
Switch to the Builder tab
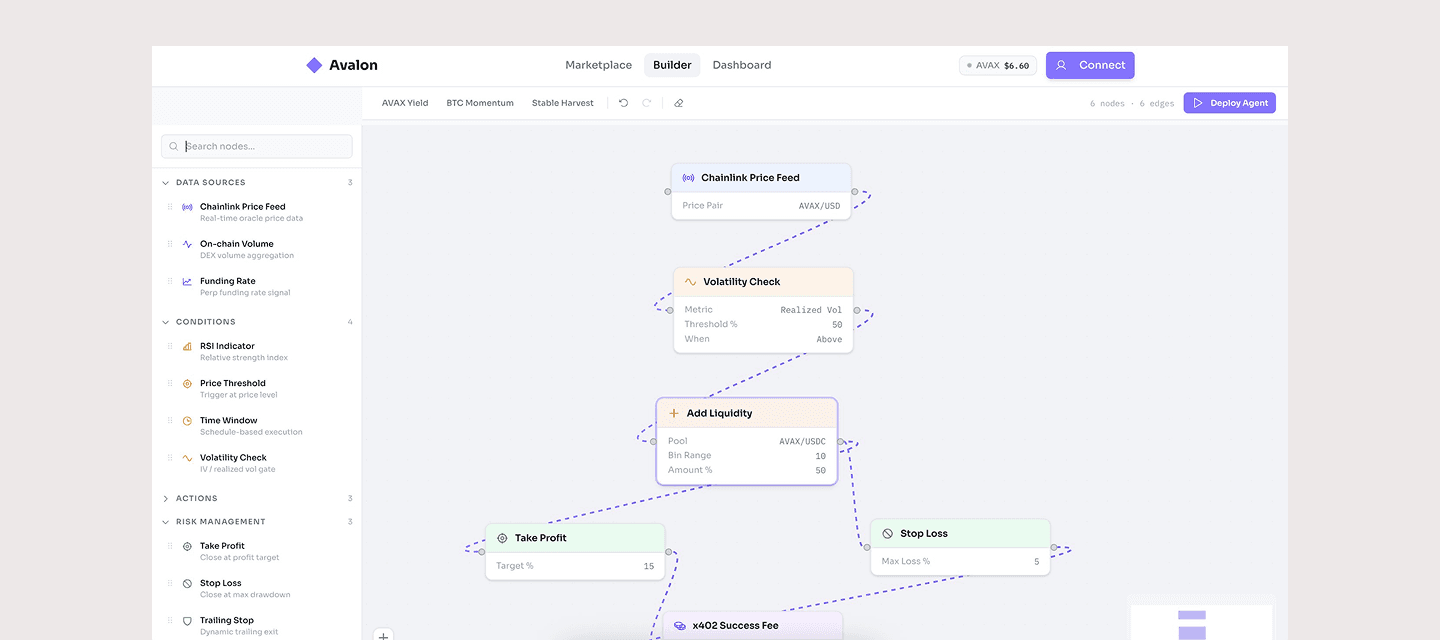tap(672, 65)
